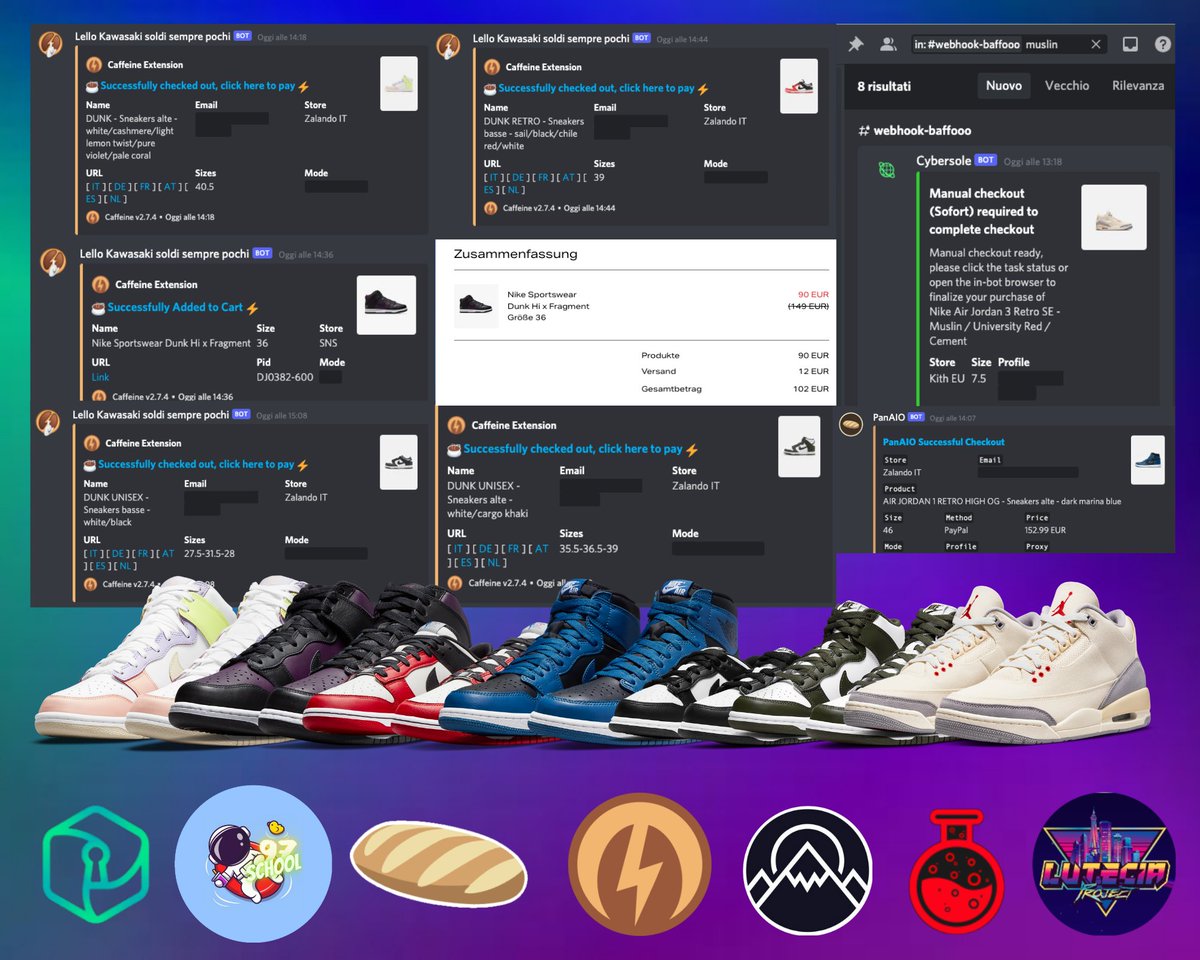Open pay link in 14:18 DUNK cashmere embed

(x=198, y=86)
